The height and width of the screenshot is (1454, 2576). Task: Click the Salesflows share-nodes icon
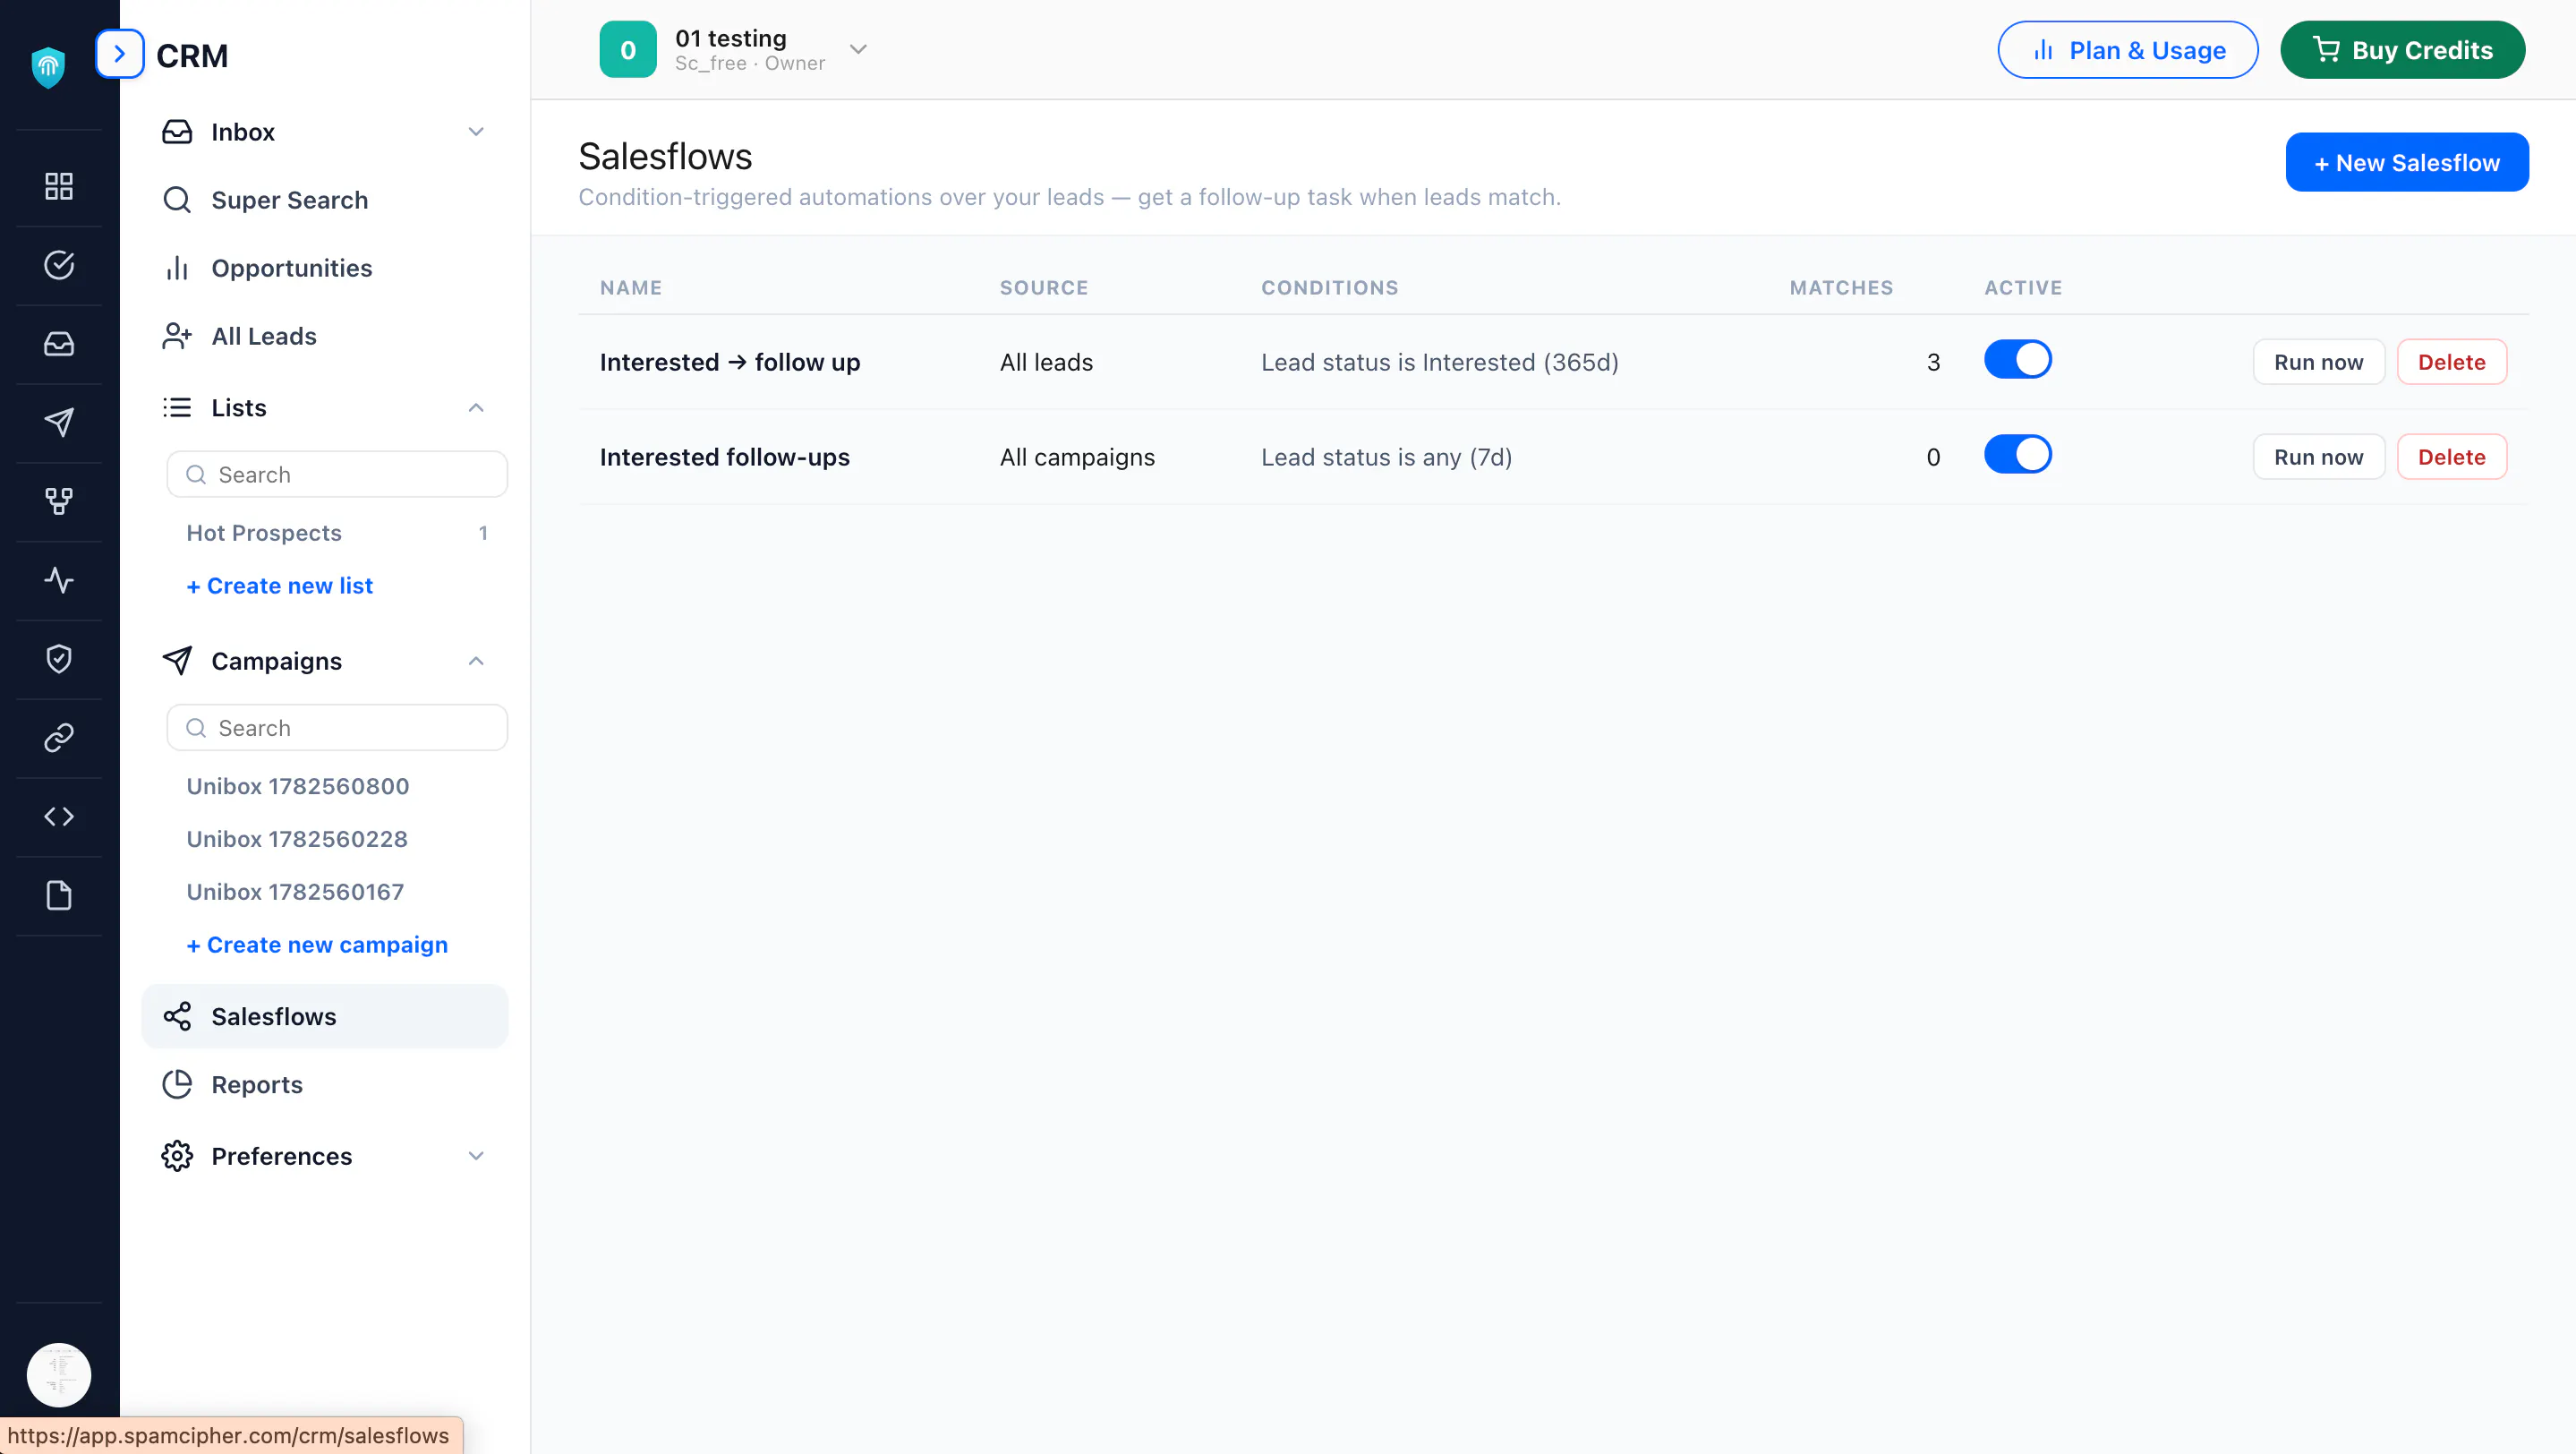click(x=177, y=1017)
